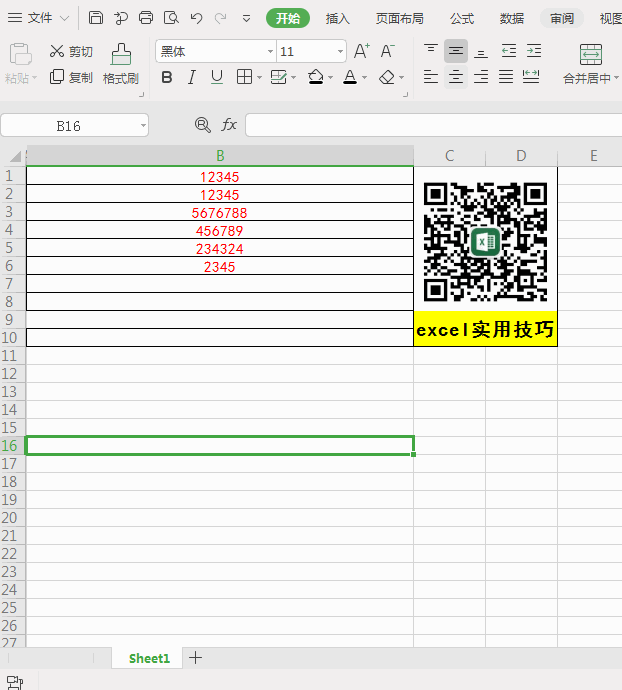Screen dimensions: 622x690
Task: Click distributed alignment icon
Action: click(x=531, y=77)
